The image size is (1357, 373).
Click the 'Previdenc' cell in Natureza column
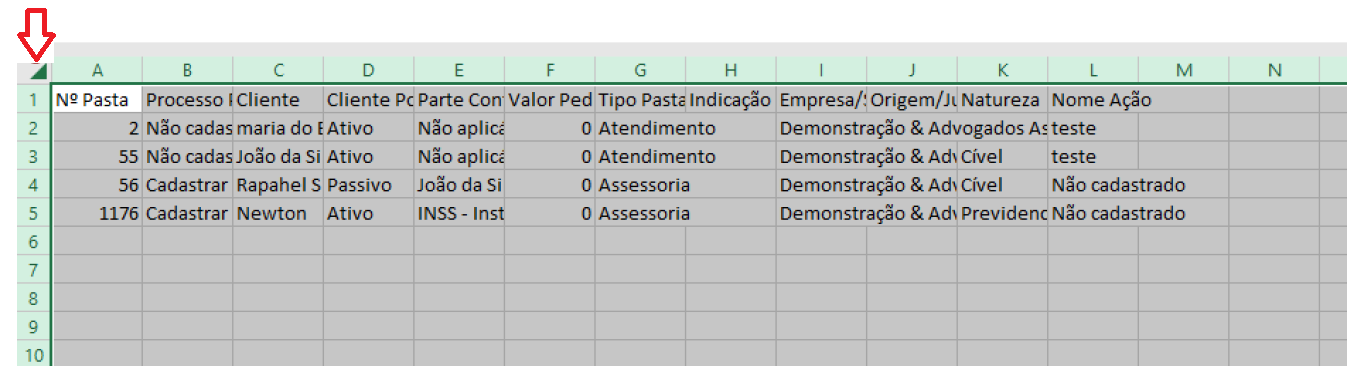1003,213
